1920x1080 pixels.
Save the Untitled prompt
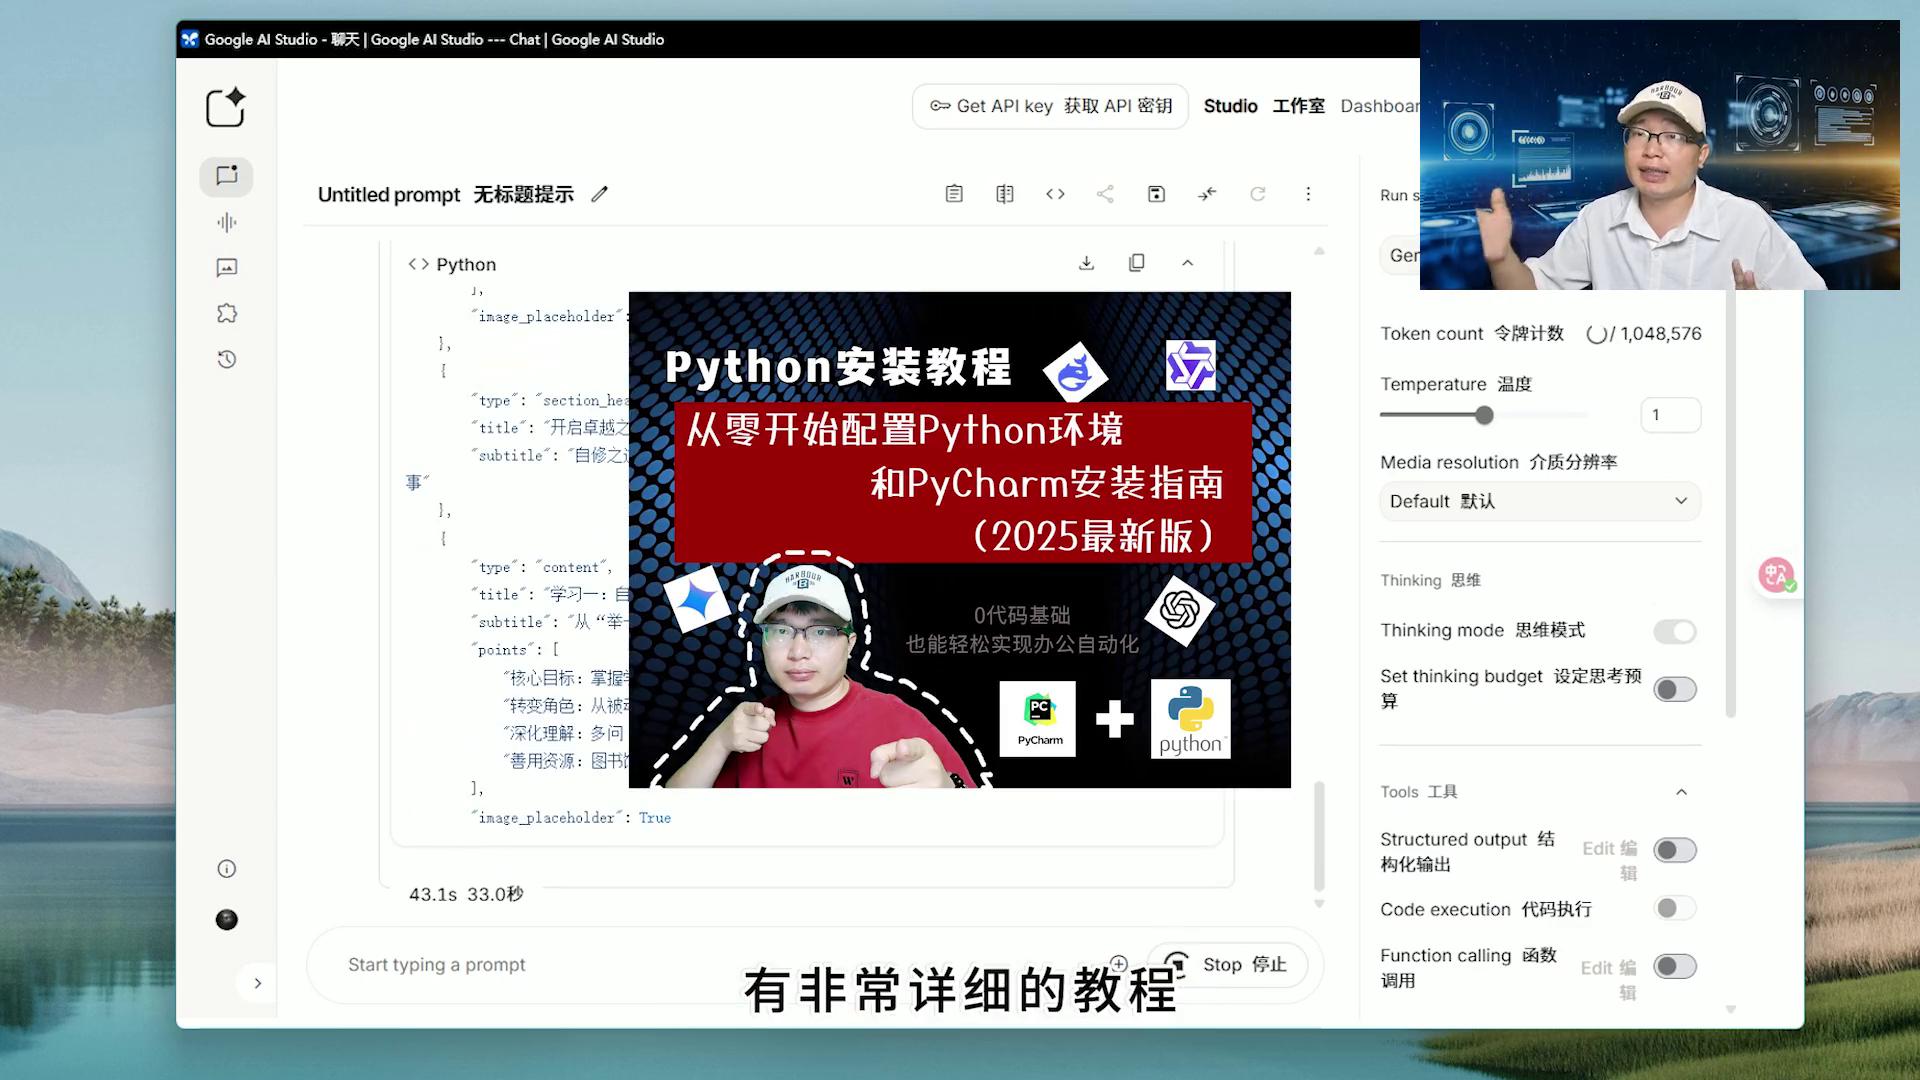point(1156,194)
